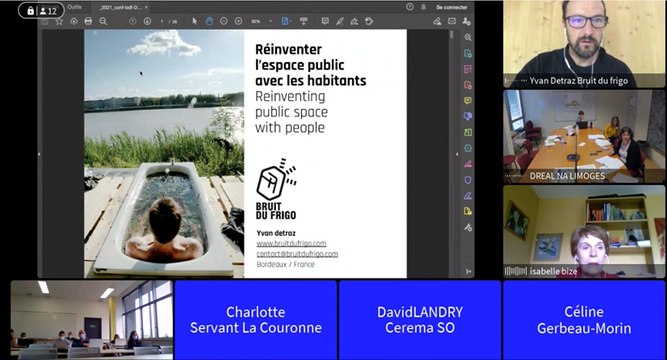The width and height of the screenshot is (667, 360).
Task: Activate the arrow selection tool
Action: 194,21
